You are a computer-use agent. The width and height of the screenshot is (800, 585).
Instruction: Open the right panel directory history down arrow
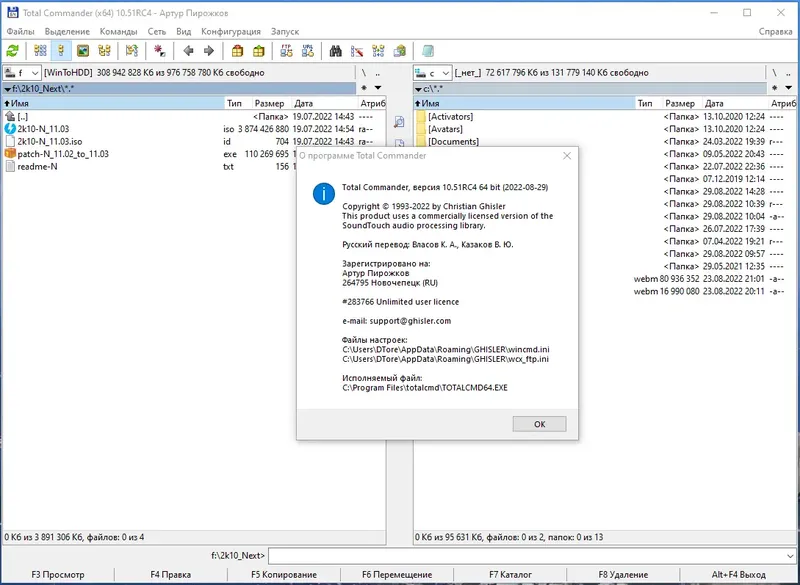(788, 88)
